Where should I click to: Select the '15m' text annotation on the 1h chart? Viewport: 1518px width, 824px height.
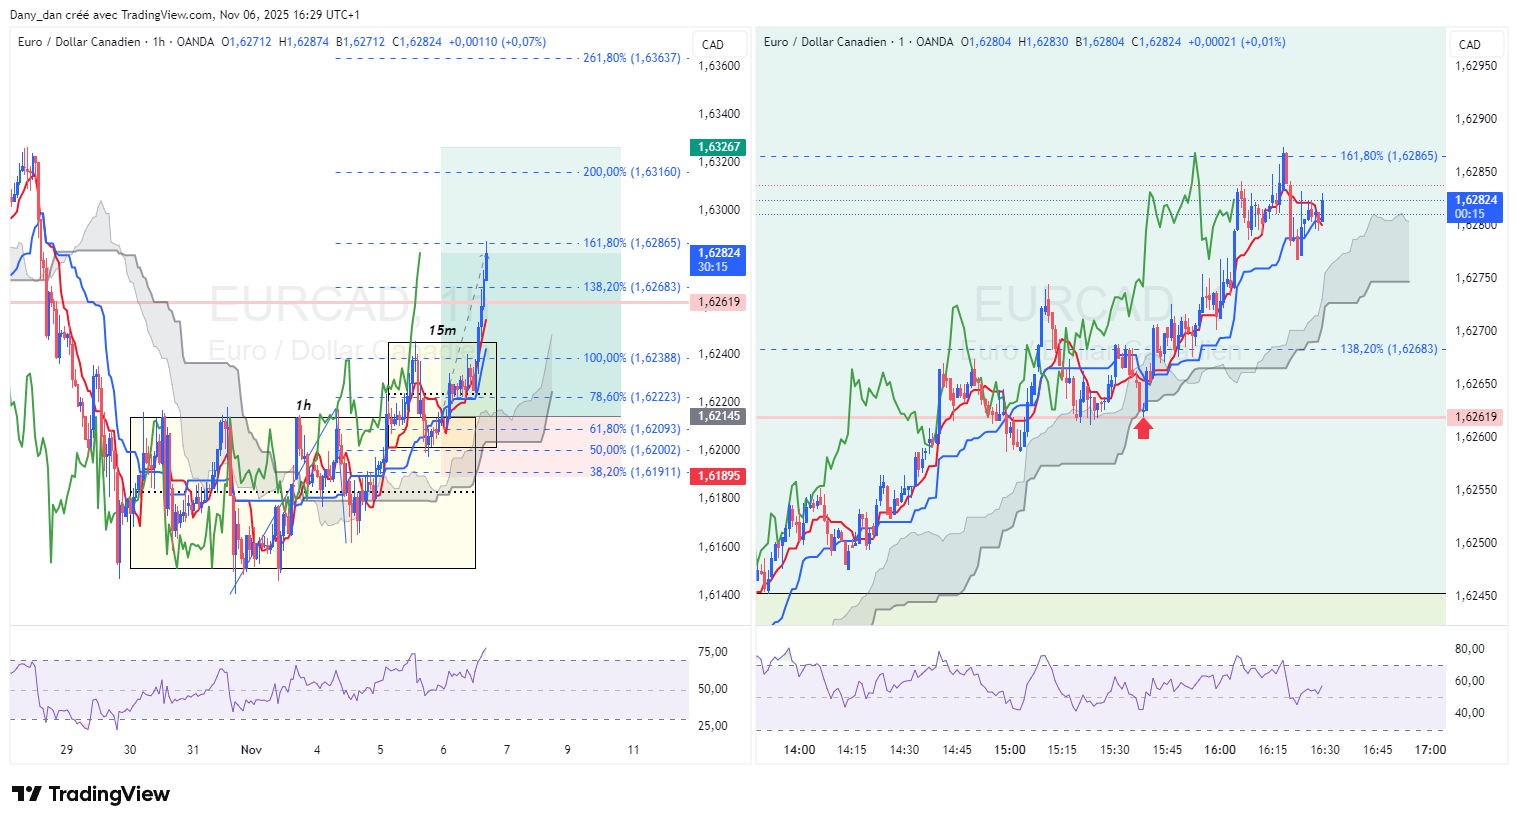pyautogui.click(x=442, y=330)
